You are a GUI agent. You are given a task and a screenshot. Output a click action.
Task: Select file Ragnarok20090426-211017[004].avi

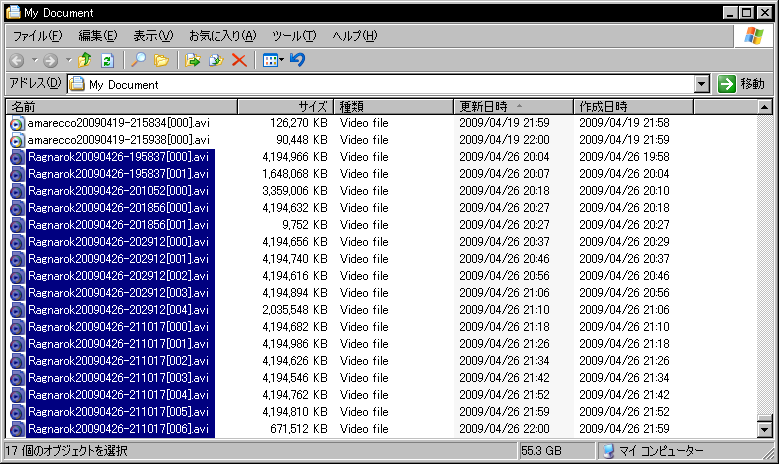(x=120, y=394)
